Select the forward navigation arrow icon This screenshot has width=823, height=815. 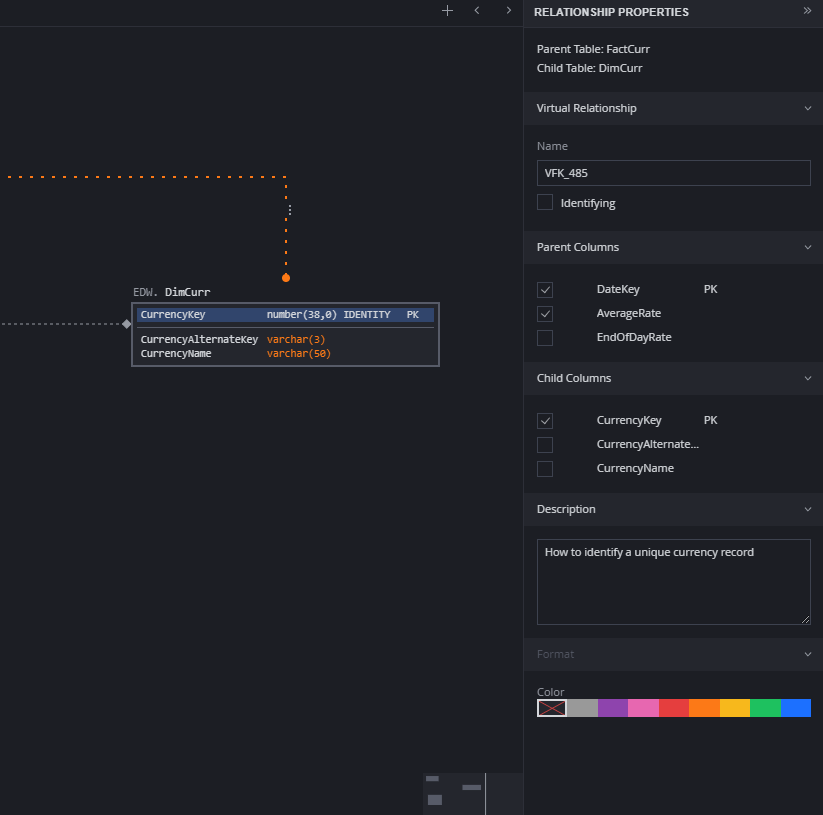click(508, 11)
